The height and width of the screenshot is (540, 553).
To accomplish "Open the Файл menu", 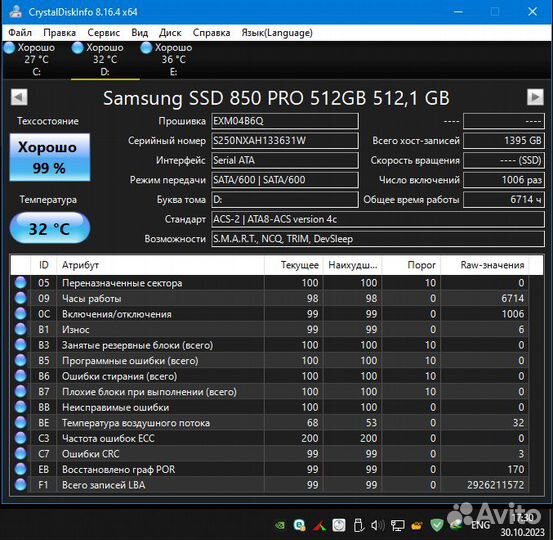I will pos(20,33).
